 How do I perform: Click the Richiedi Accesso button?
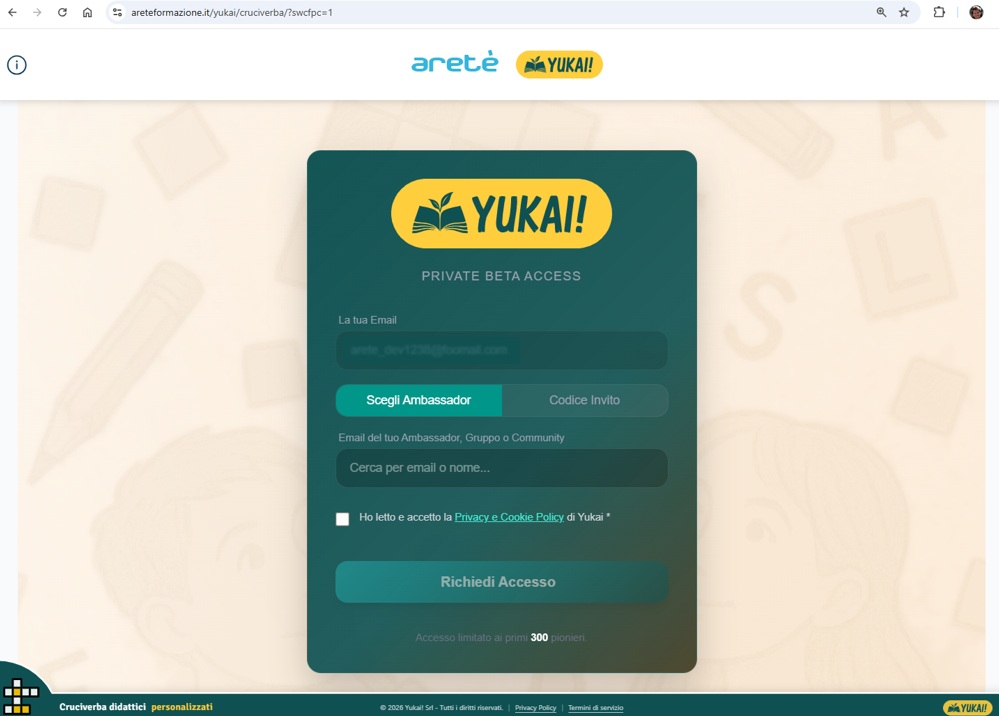pyautogui.click(x=502, y=582)
